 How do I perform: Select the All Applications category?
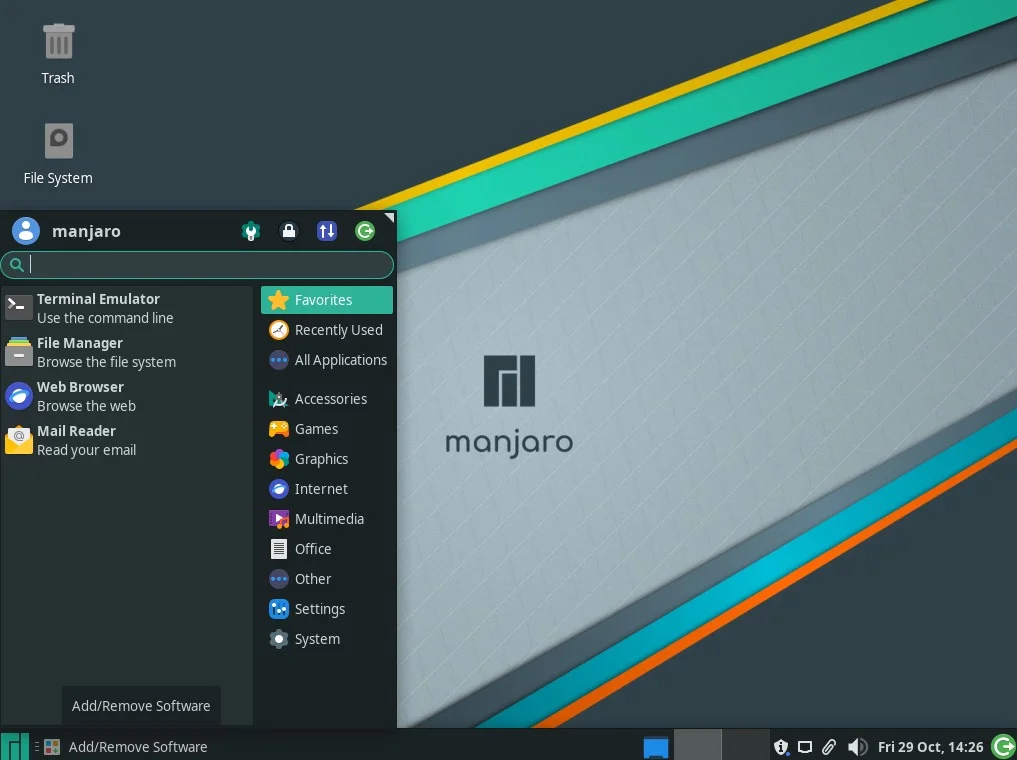coord(327,360)
